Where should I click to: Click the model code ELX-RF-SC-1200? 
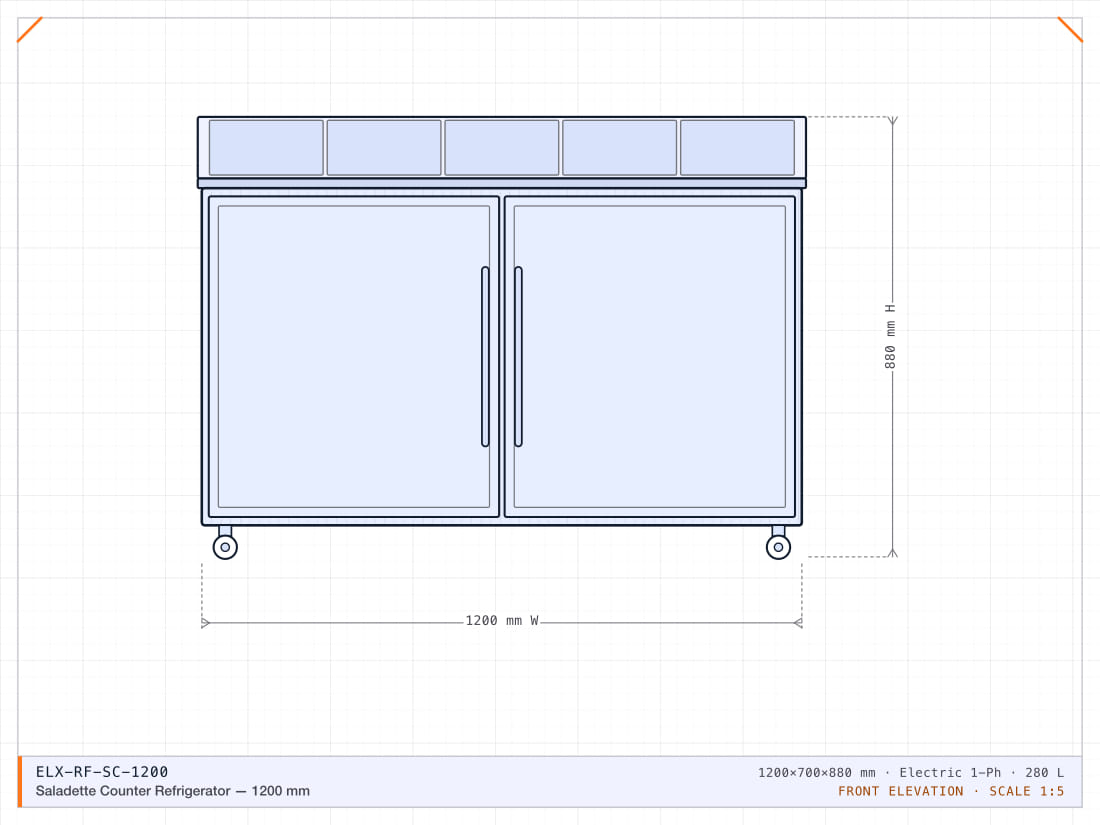102,772
